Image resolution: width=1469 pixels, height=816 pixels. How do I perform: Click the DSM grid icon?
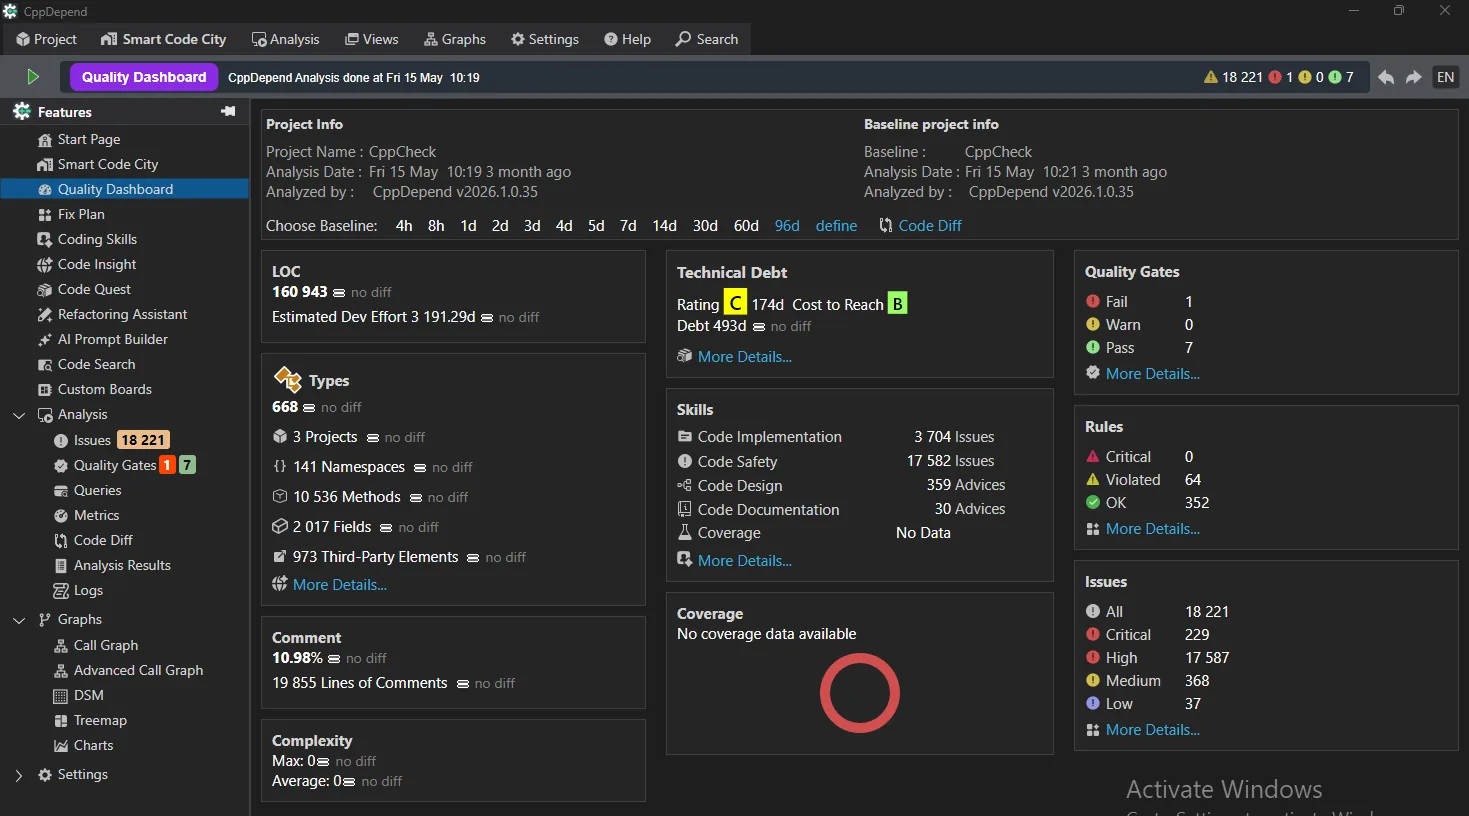61,696
